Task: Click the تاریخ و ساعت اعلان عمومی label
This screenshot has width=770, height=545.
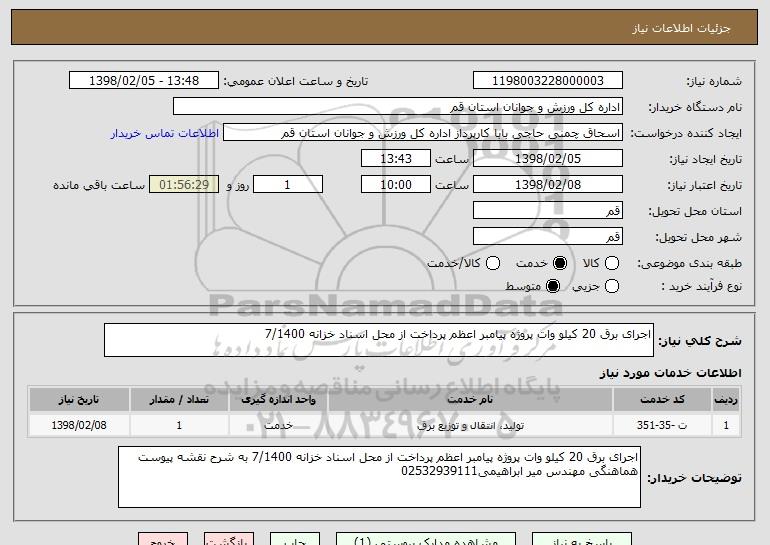Action: pos(296,81)
